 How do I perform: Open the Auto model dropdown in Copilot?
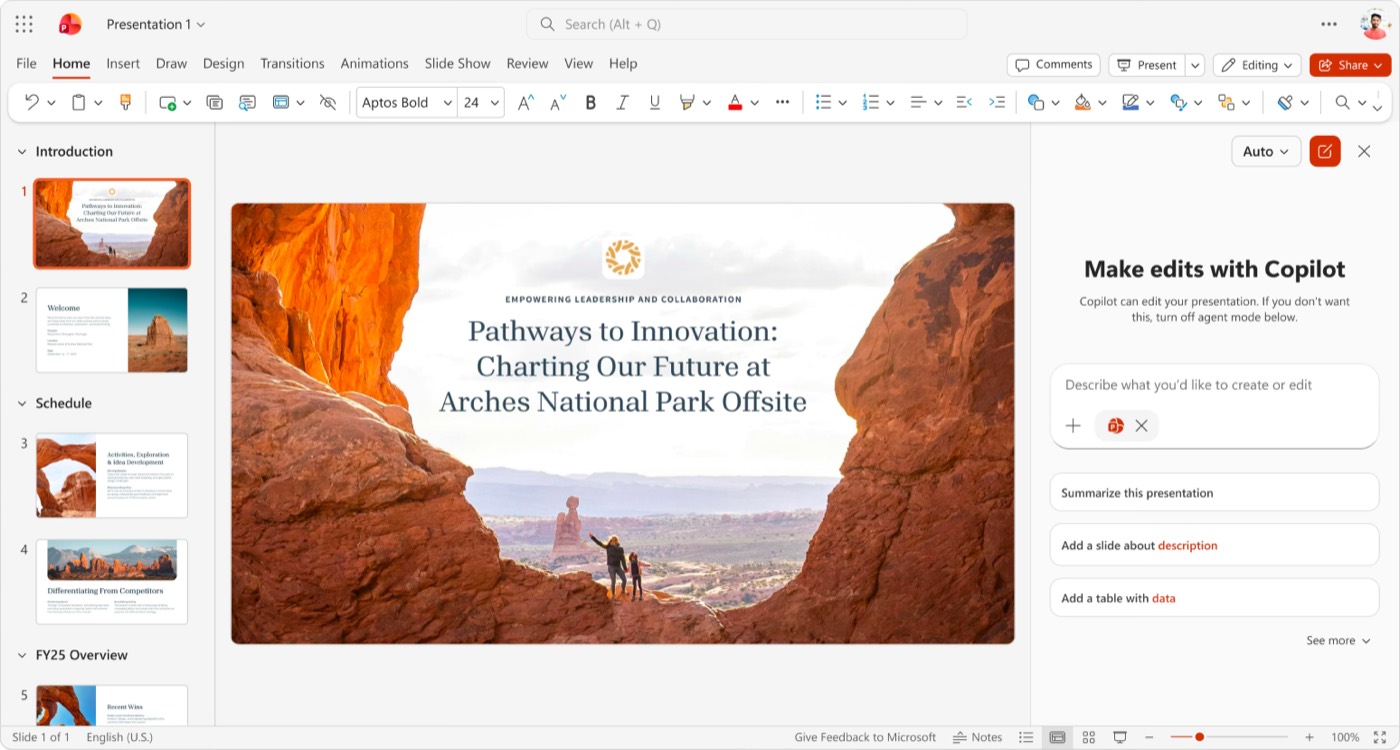(1266, 151)
